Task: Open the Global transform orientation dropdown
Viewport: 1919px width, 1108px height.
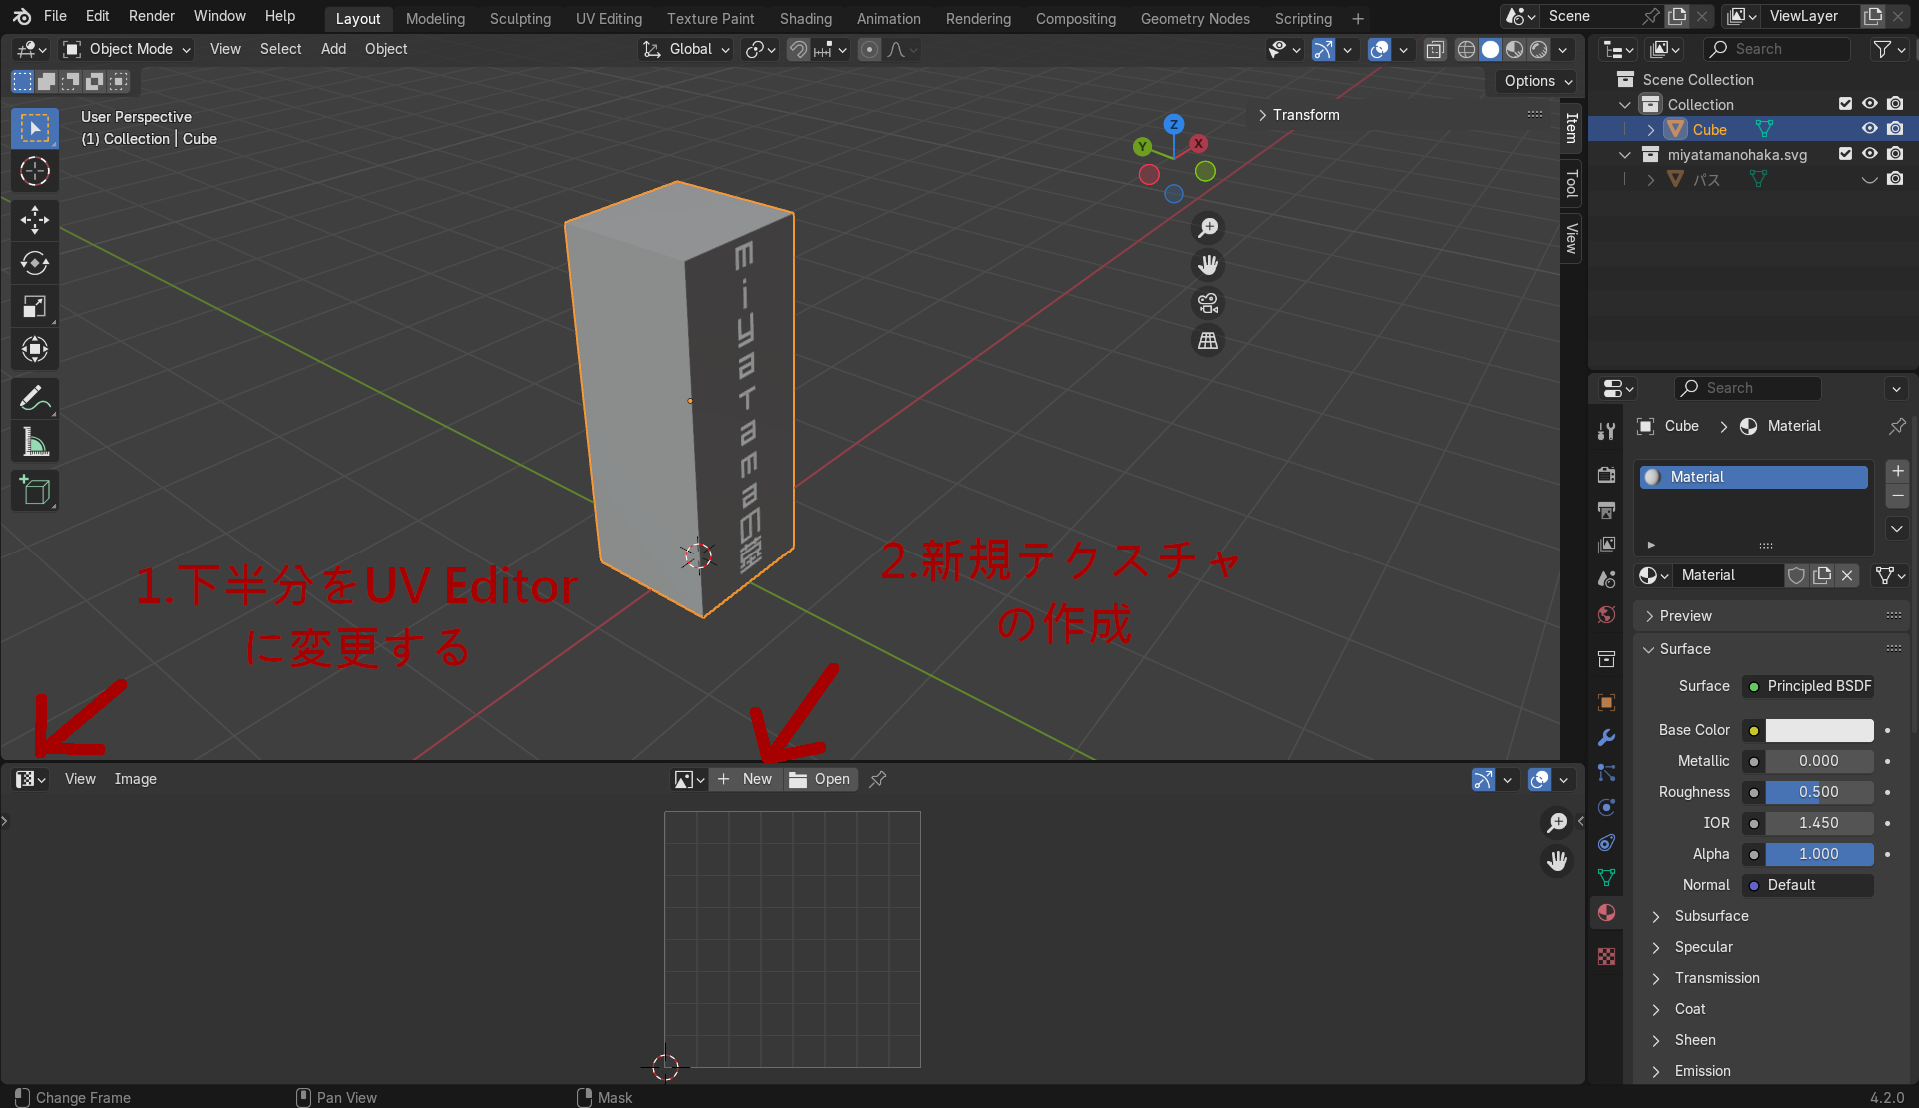Action: pyautogui.click(x=686, y=49)
